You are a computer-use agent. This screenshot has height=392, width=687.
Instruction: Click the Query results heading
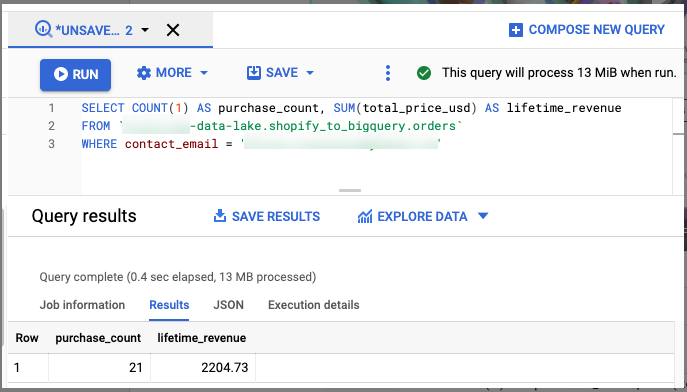[84, 216]
